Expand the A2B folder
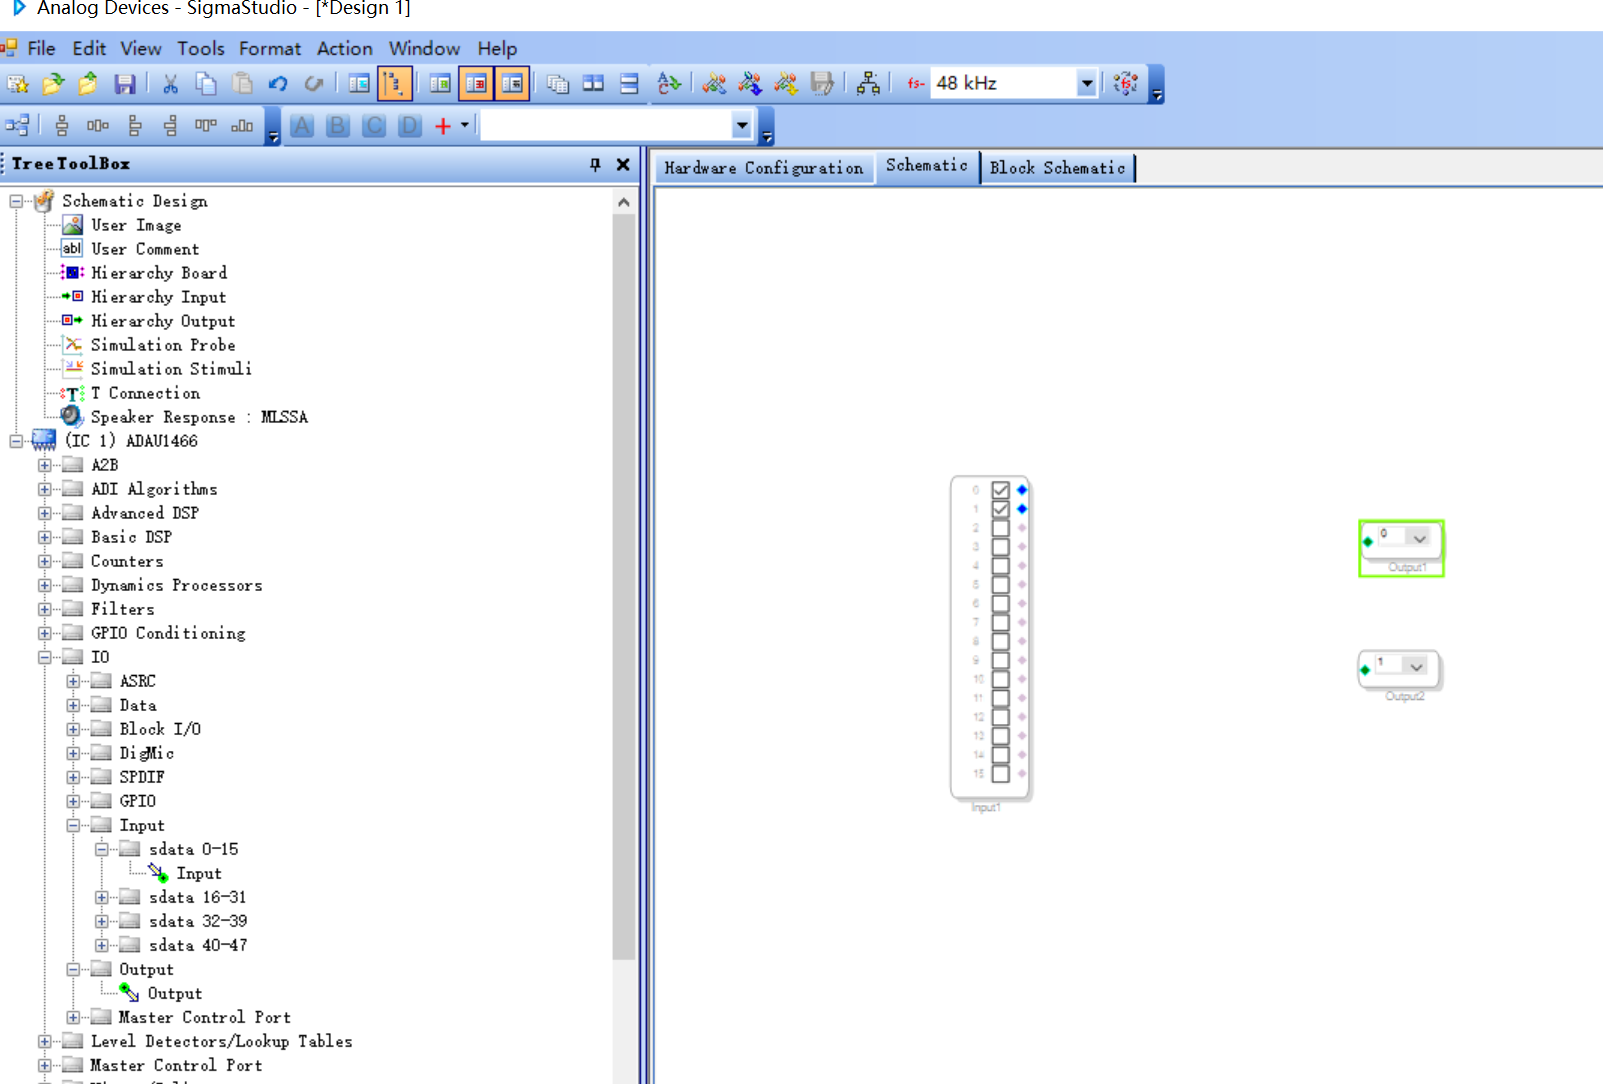Viewport: 1603px width, 1084px height. click(x=44, y=465)
